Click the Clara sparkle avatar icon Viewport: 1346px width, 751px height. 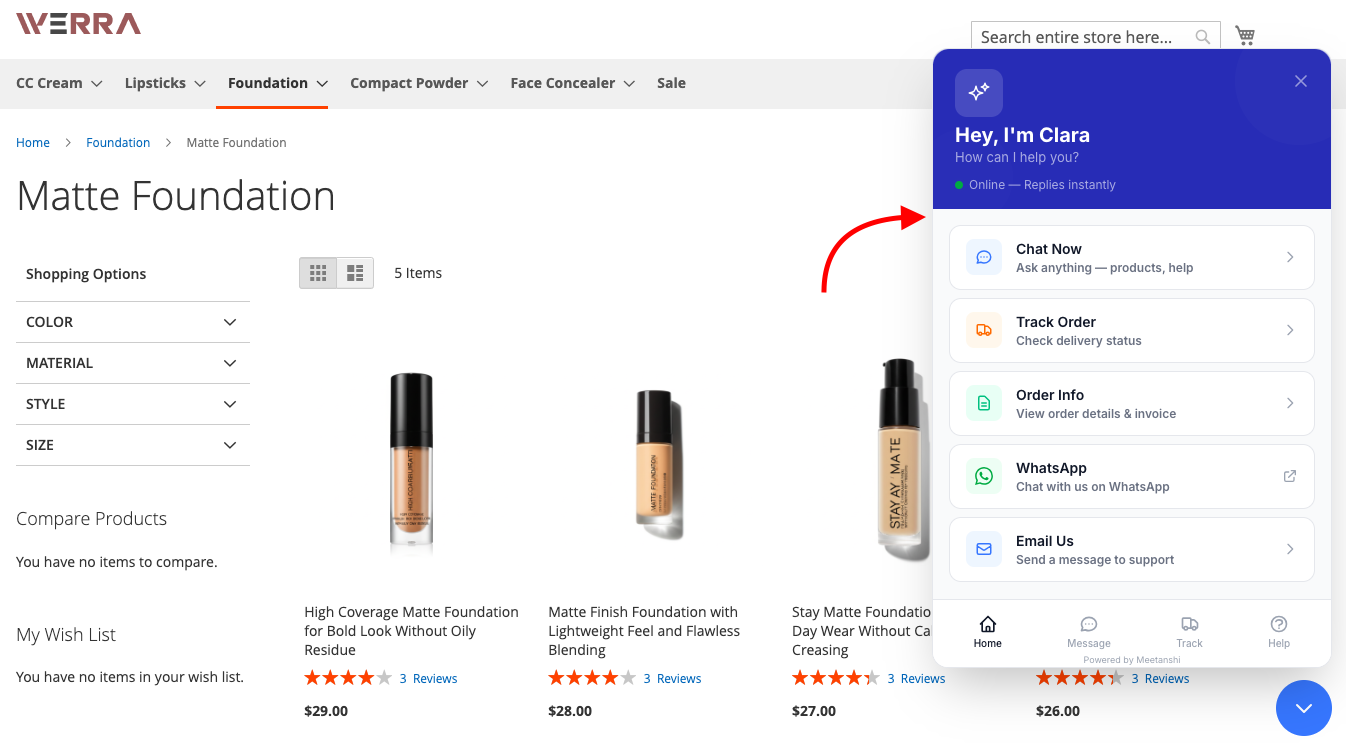click(x=979, y=93)
